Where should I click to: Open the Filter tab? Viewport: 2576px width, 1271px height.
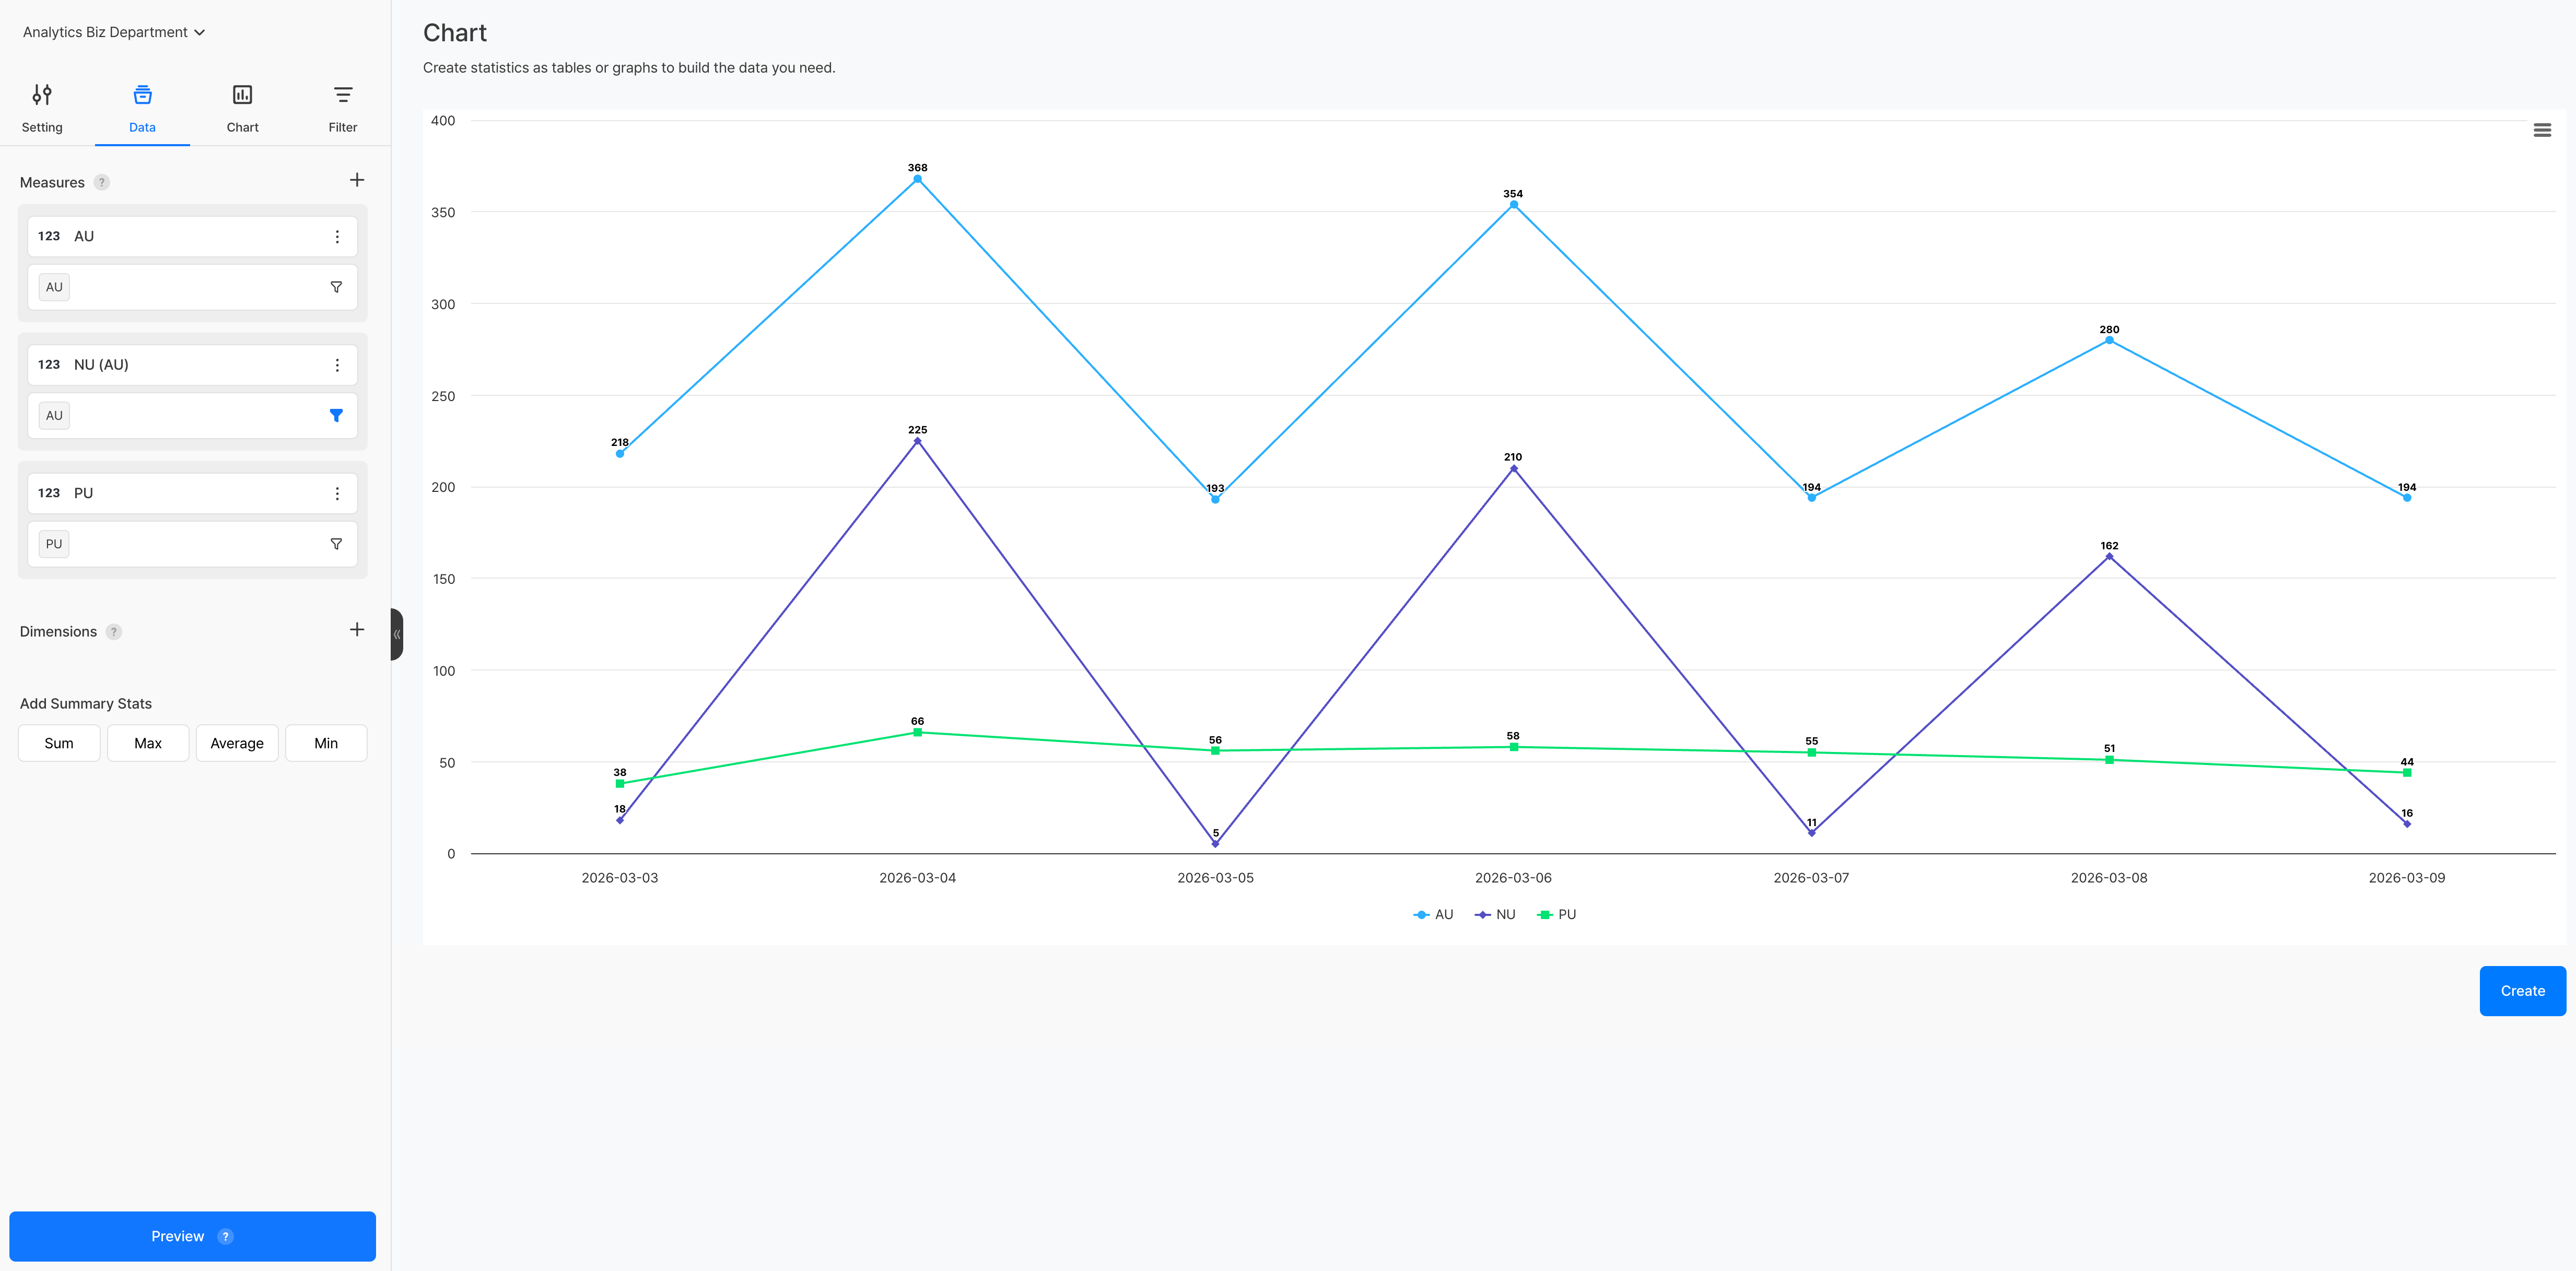coord(342,108)
